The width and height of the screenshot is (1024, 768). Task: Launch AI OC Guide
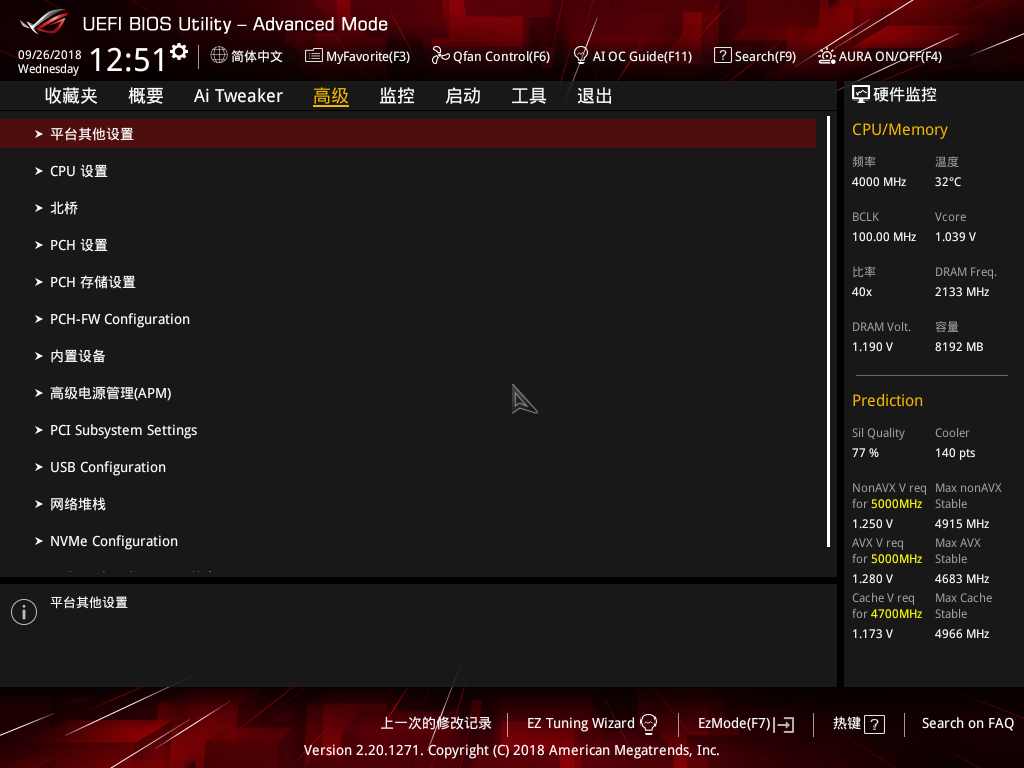(633, 56)
